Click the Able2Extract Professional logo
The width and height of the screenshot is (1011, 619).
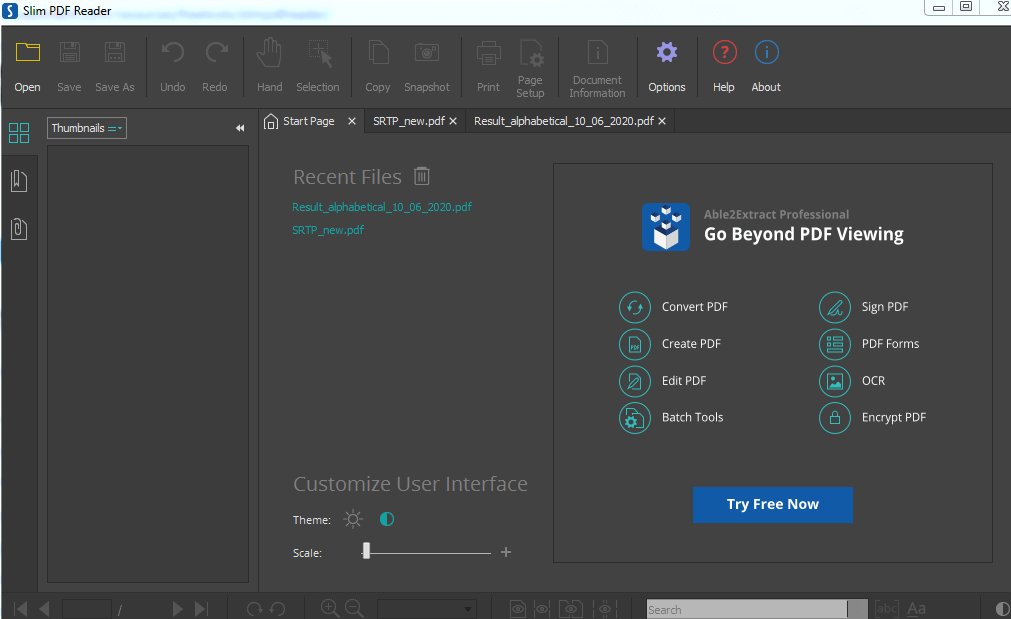666,227
